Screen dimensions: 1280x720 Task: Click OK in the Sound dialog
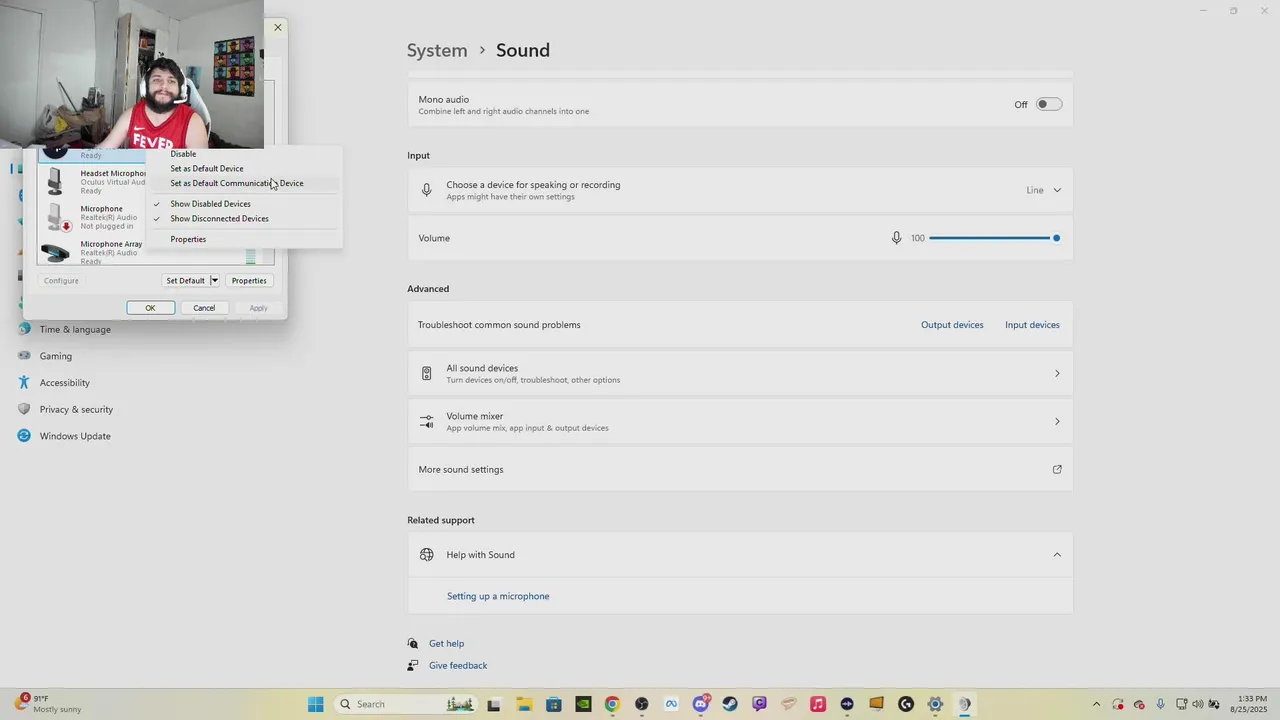click(x=150, y=308)
